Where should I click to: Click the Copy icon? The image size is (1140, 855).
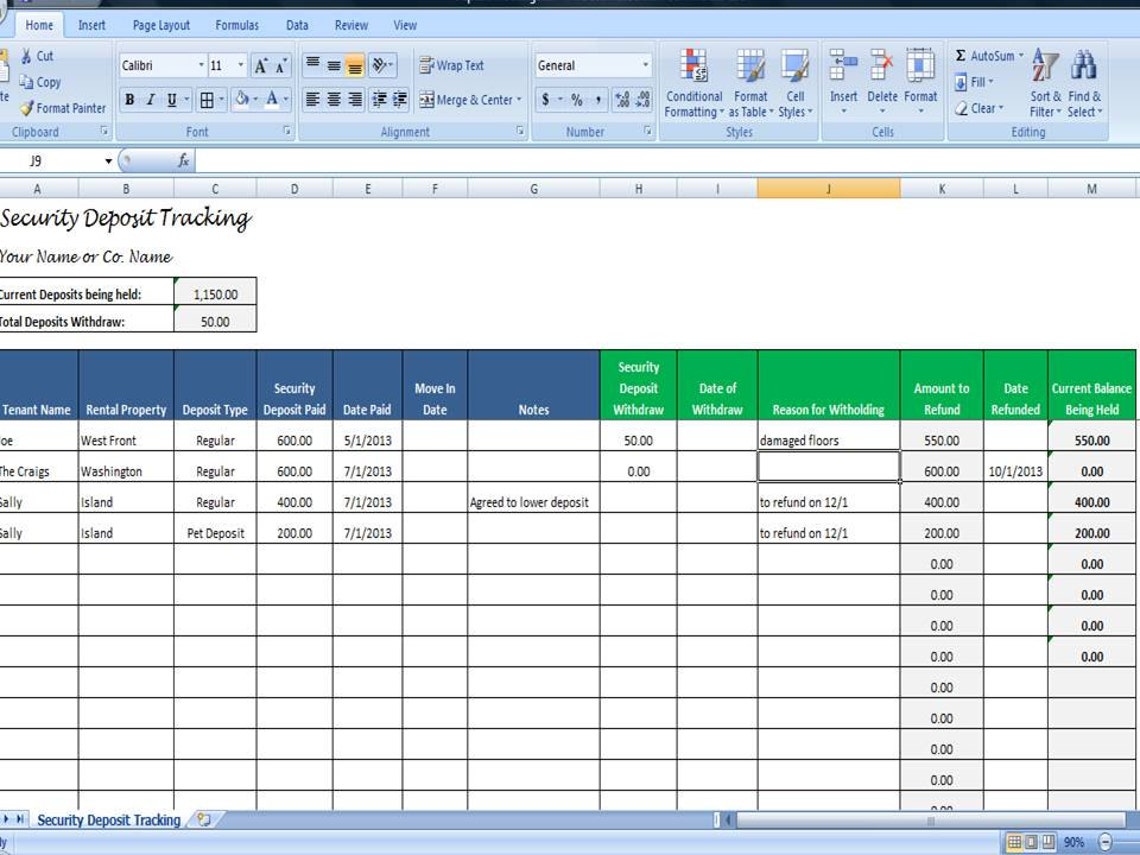click(27, 82)
